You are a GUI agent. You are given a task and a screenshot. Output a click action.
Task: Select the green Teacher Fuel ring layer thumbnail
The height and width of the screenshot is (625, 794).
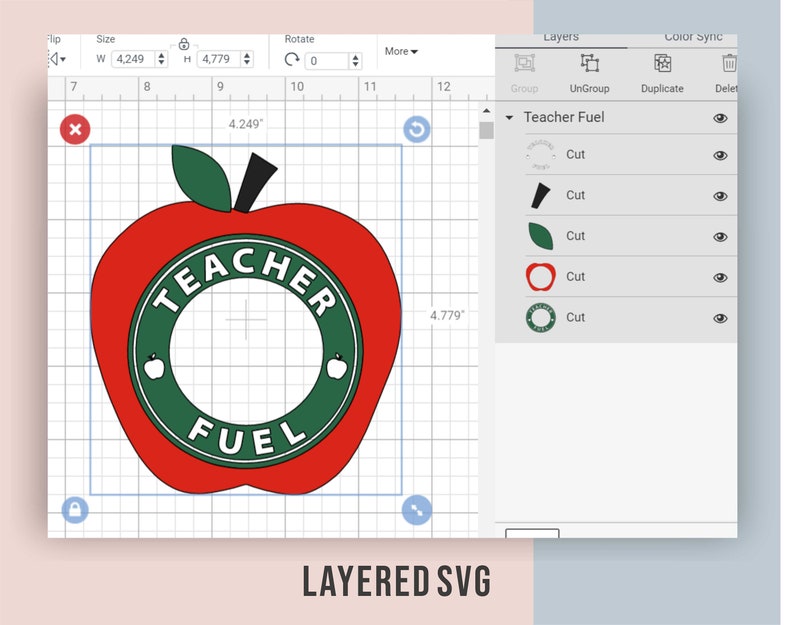click(x=540, y=318)
